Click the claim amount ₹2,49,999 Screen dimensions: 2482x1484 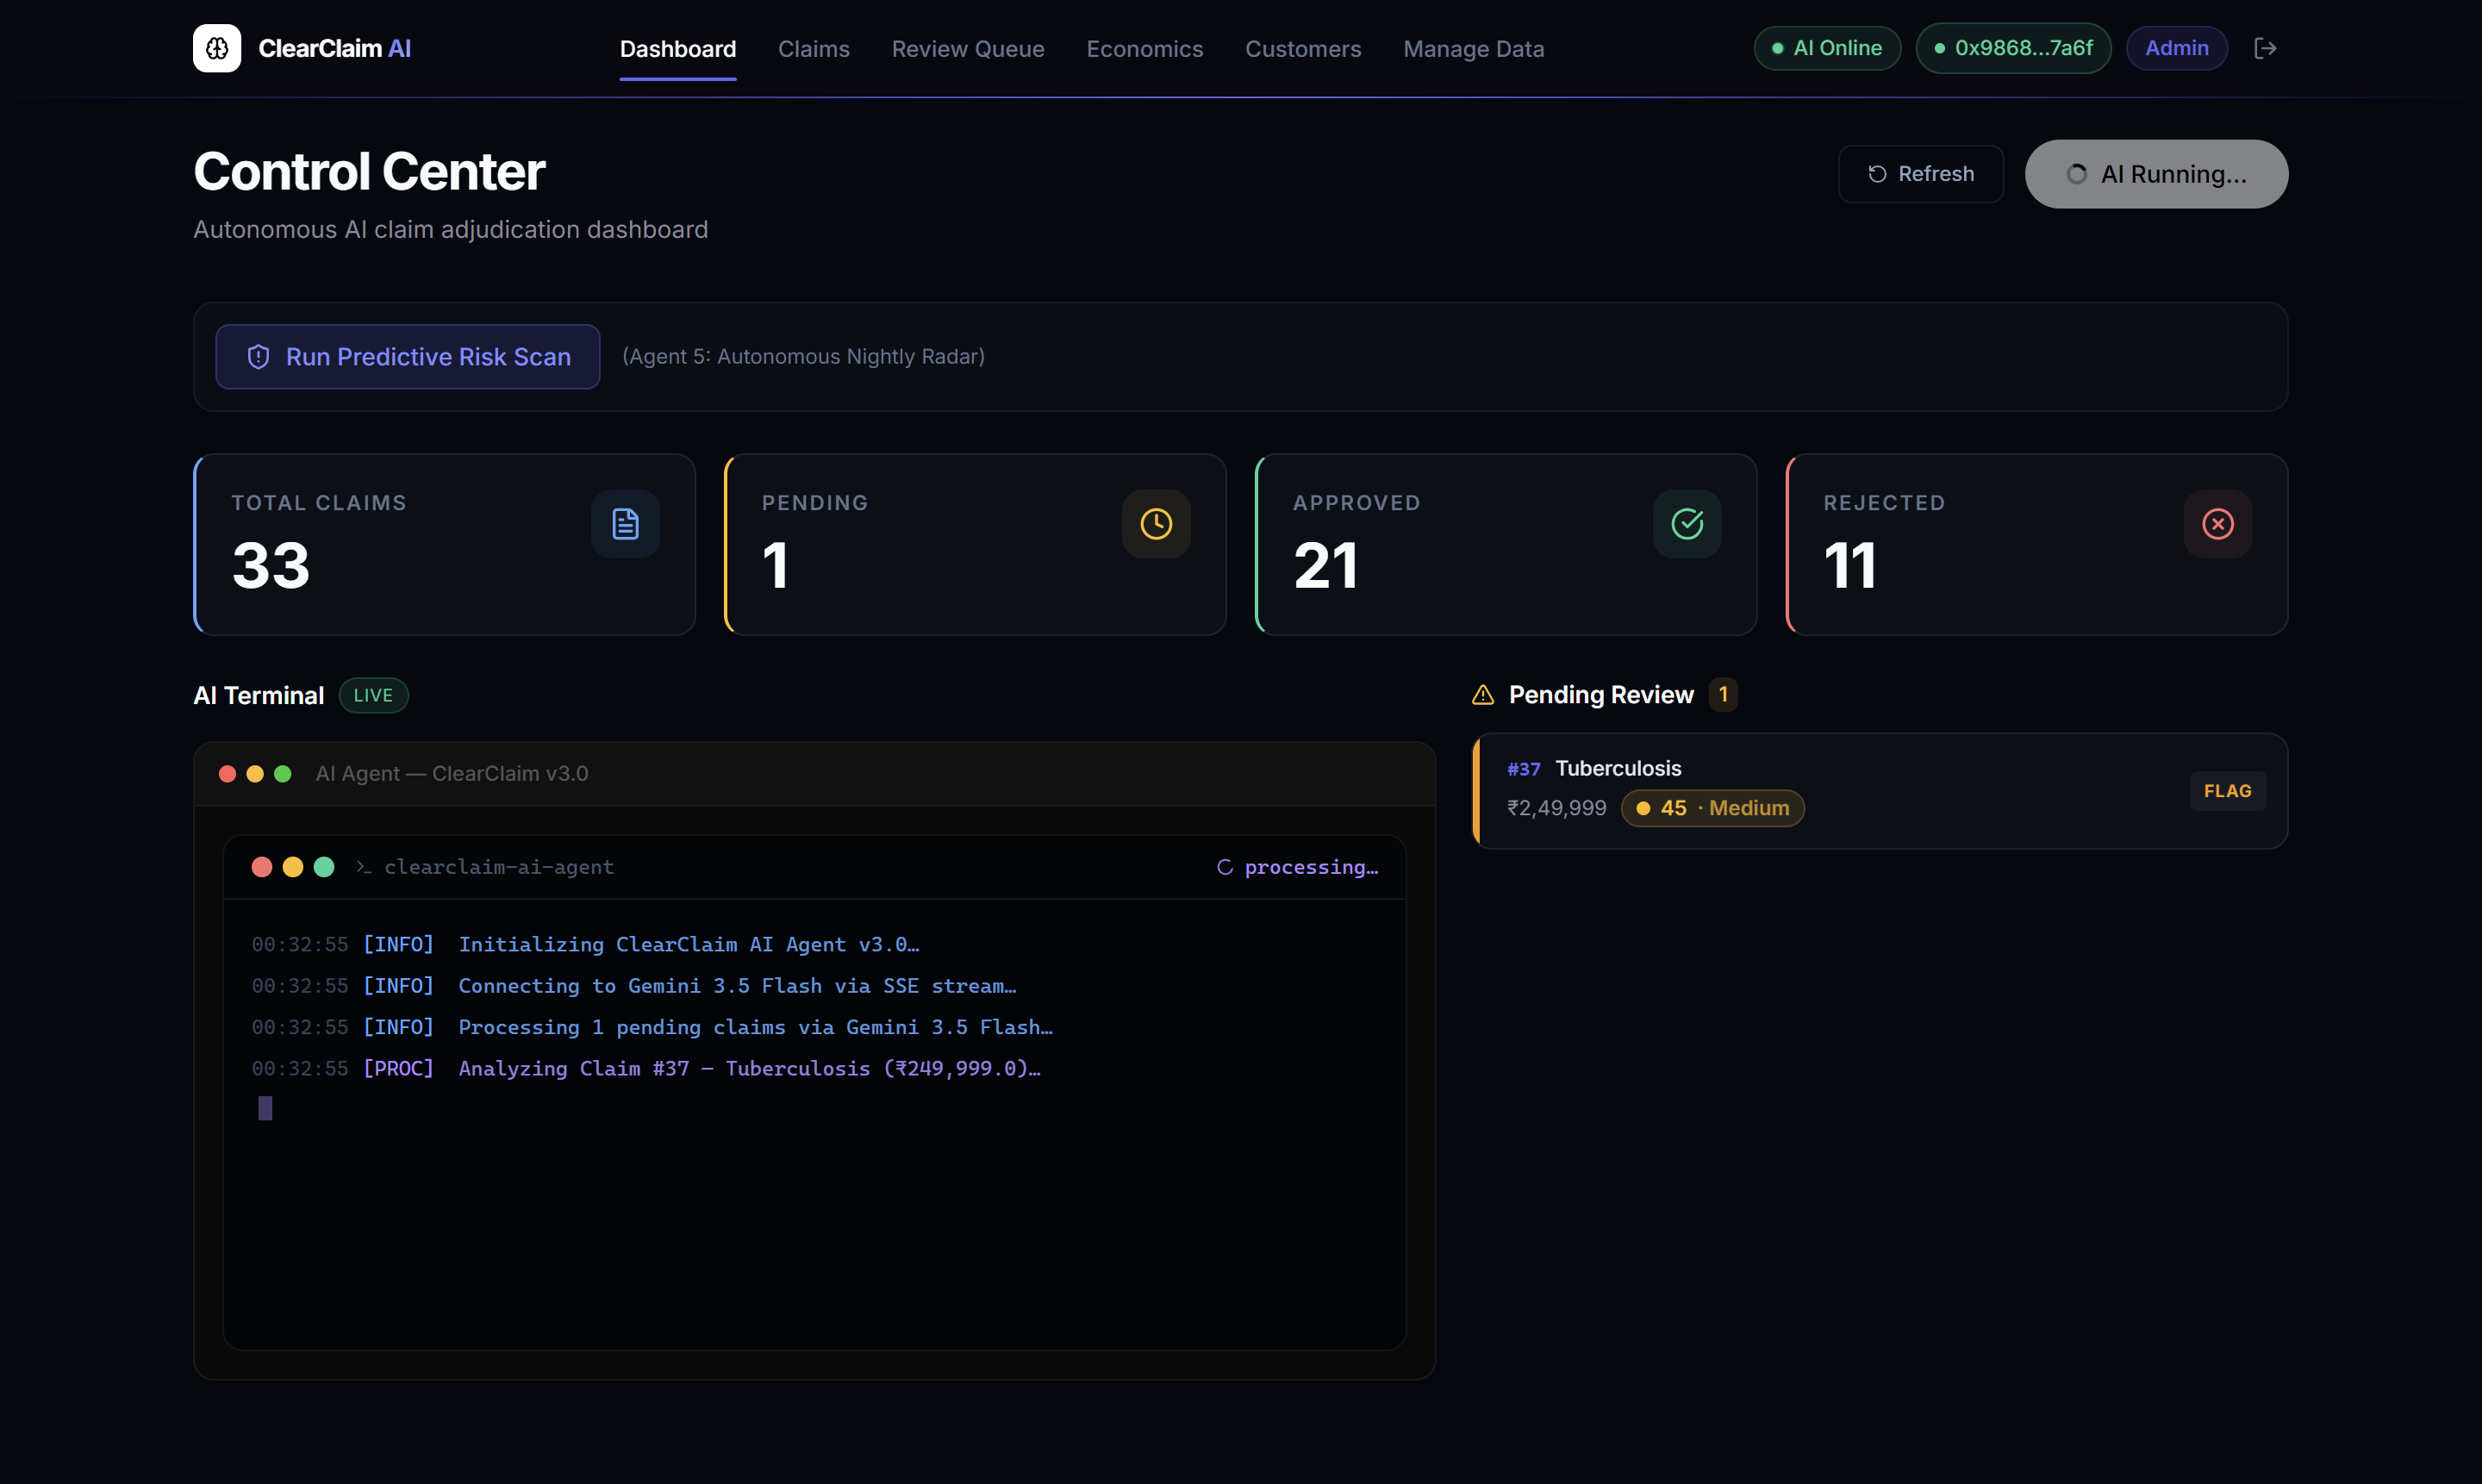(x=1557, y=808)
